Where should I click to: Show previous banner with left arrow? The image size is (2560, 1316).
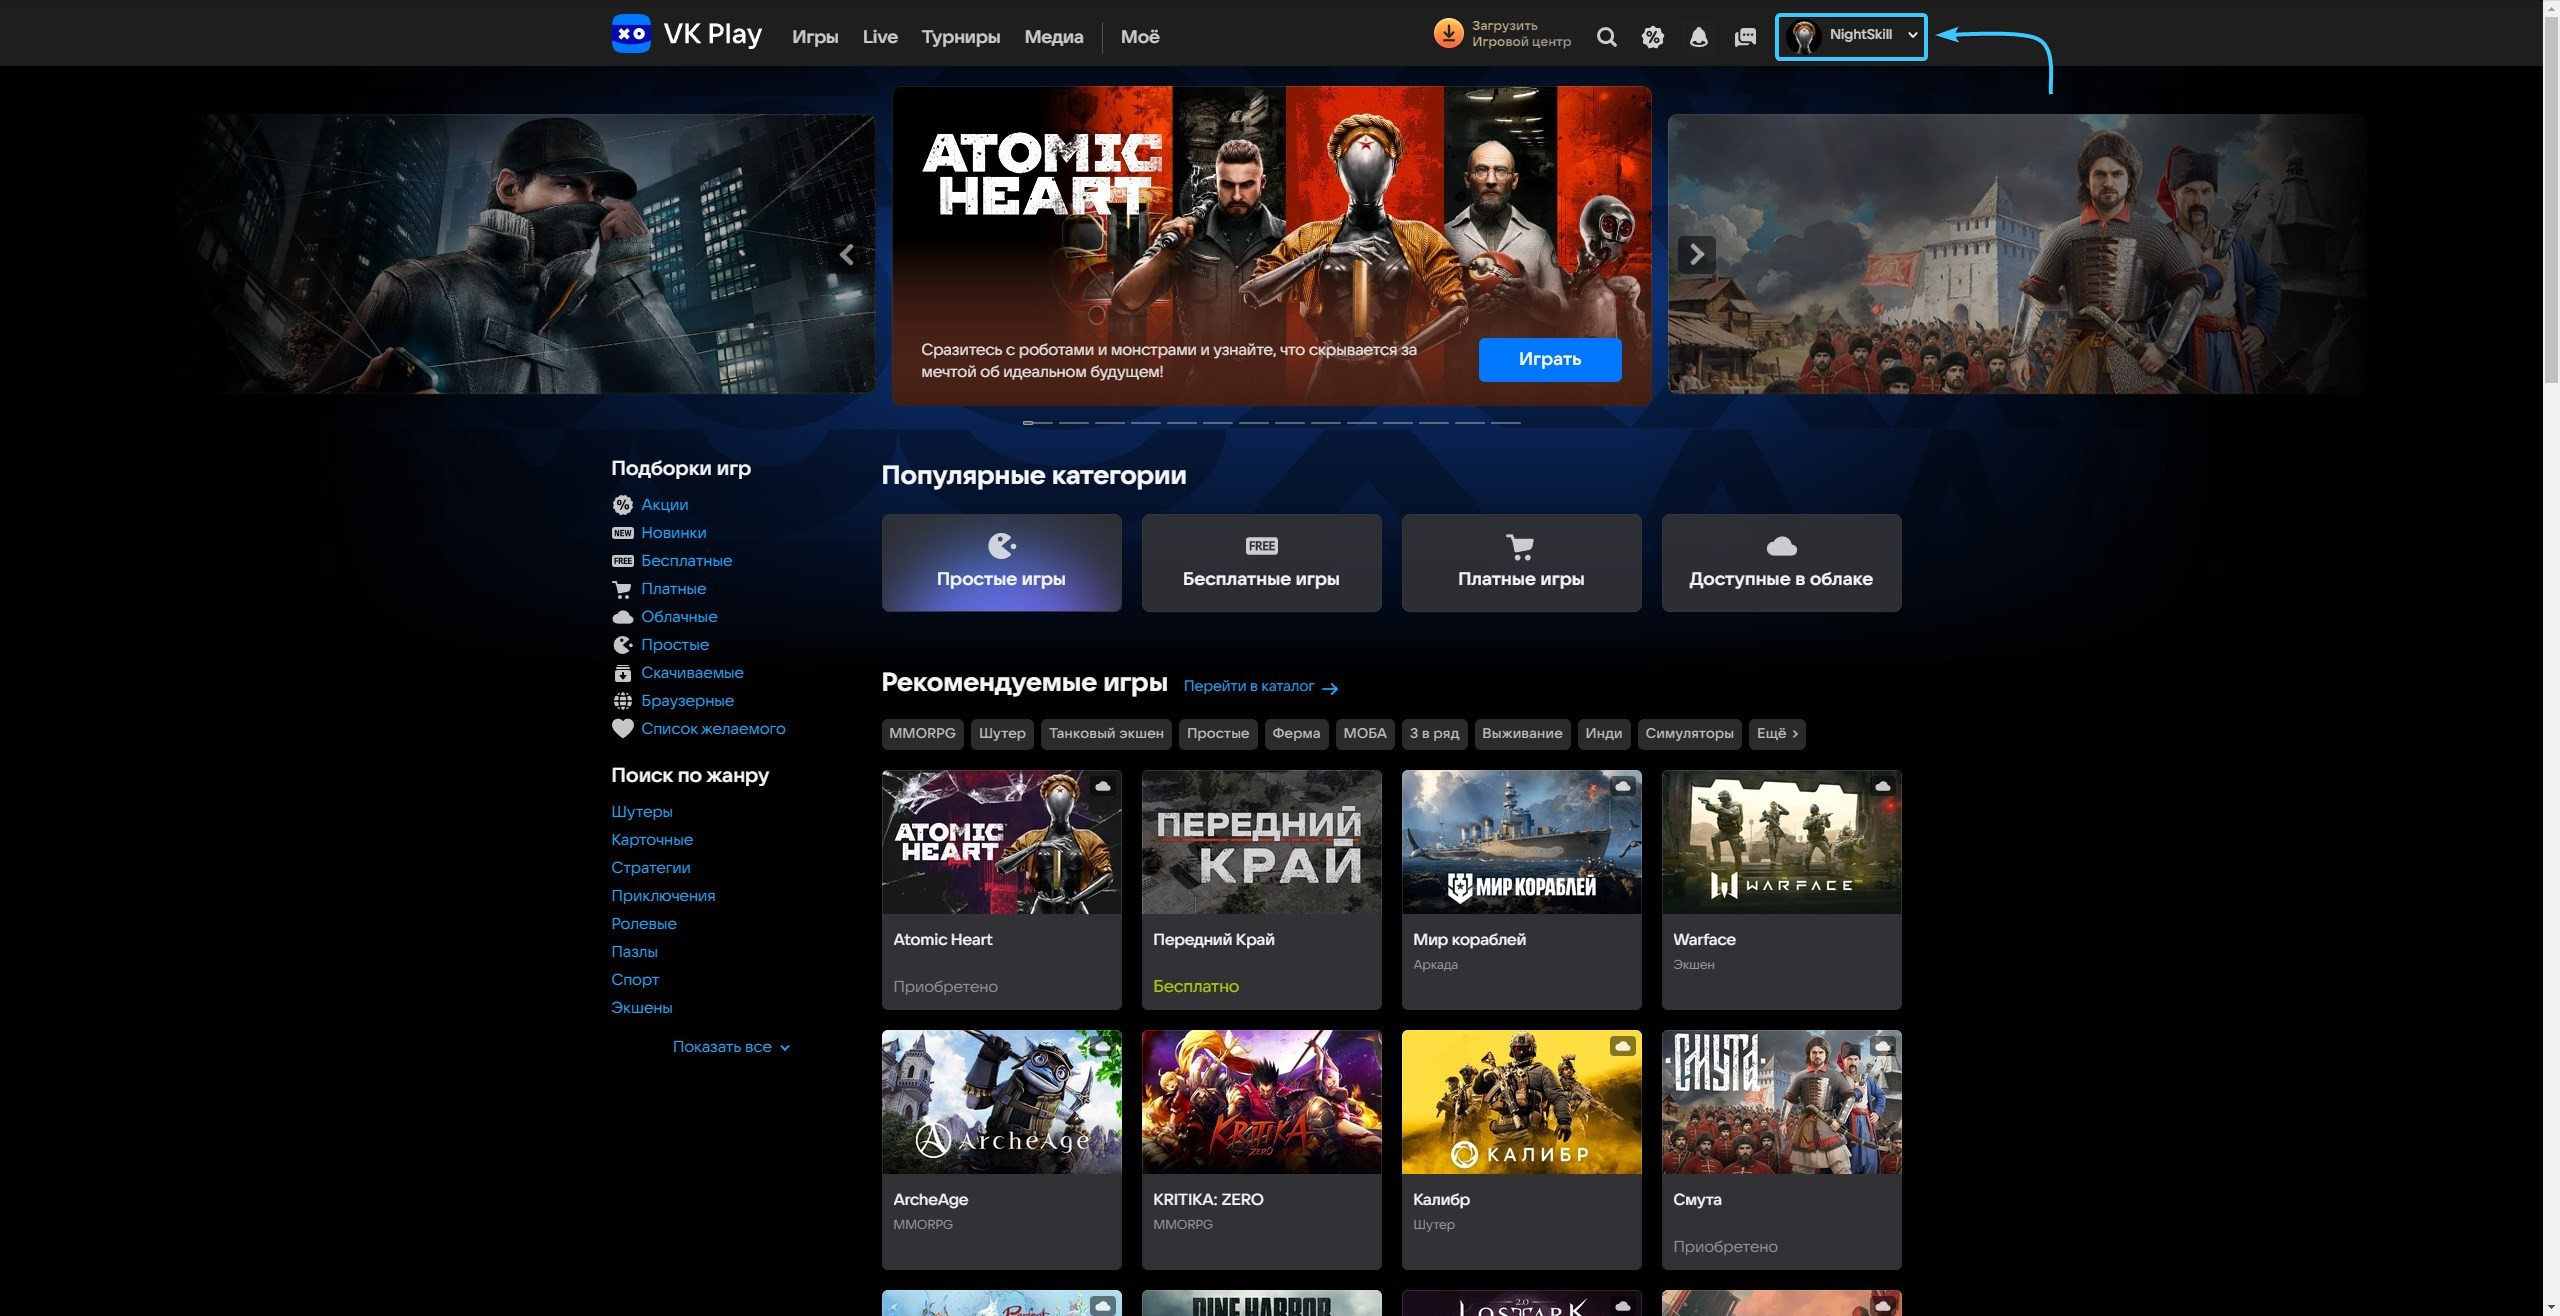click(847, 255)
